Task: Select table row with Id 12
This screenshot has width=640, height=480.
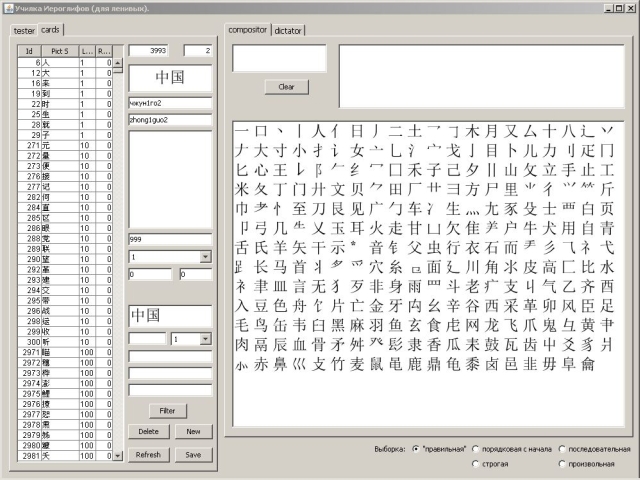Action: 65,73
